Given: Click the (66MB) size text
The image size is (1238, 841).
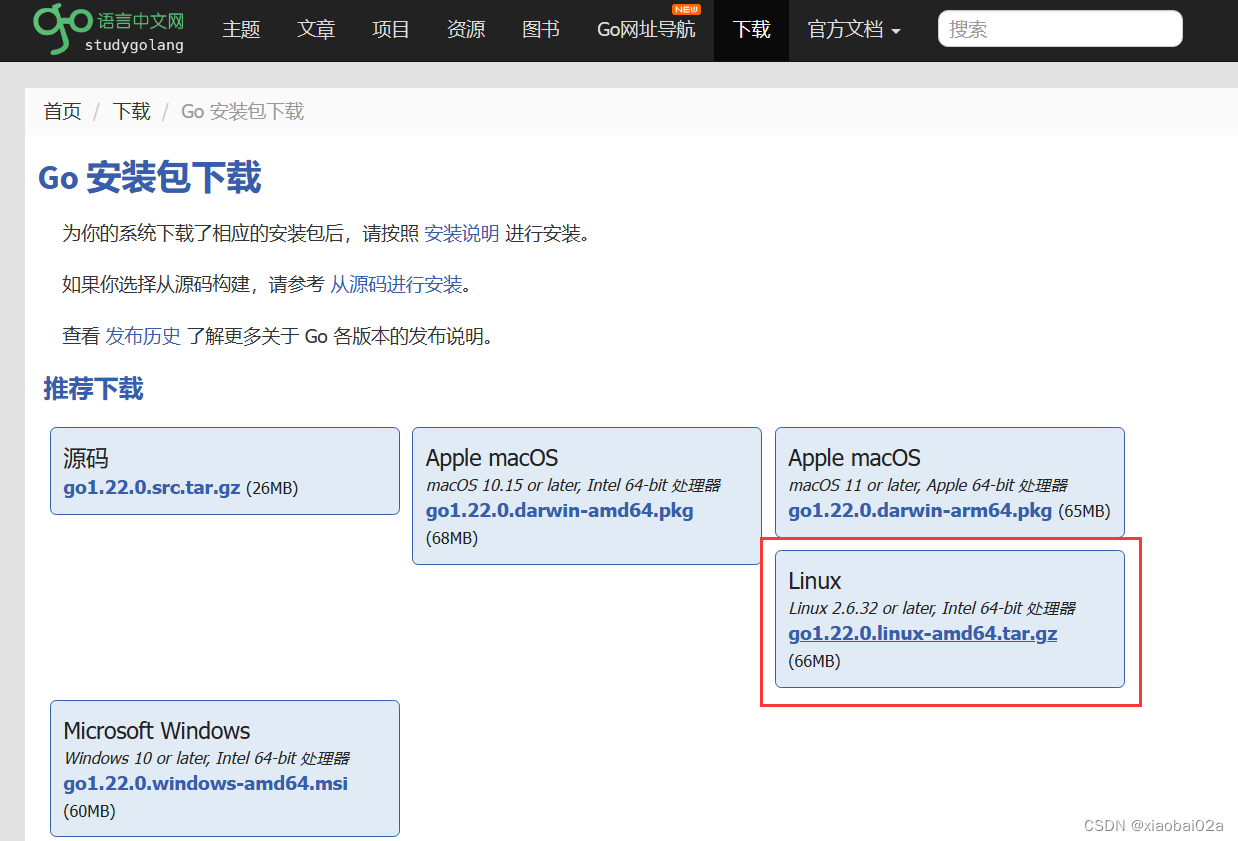Looking at the screenshot, I should click(x=814, y=661).
